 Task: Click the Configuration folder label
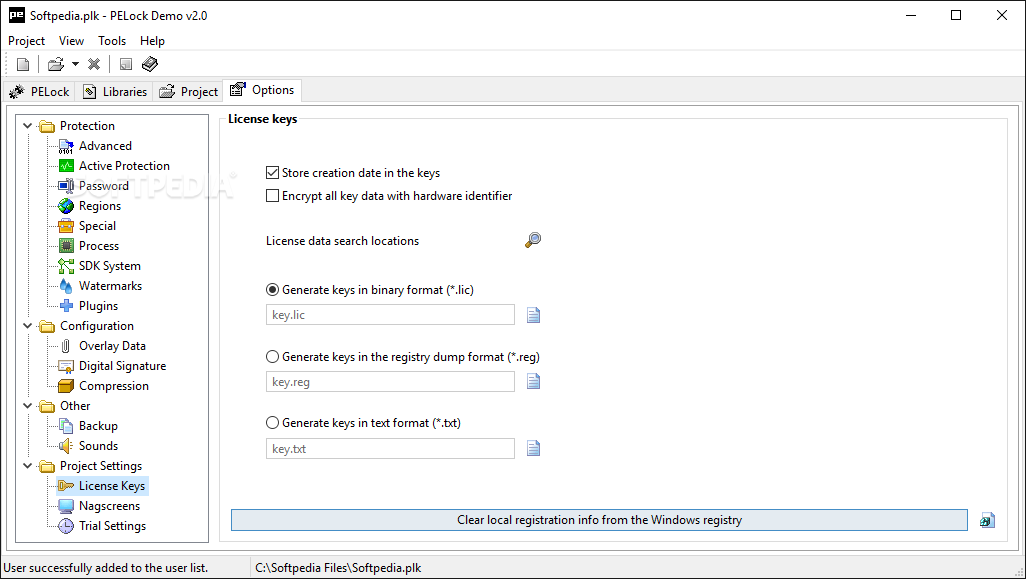point(97,326)
